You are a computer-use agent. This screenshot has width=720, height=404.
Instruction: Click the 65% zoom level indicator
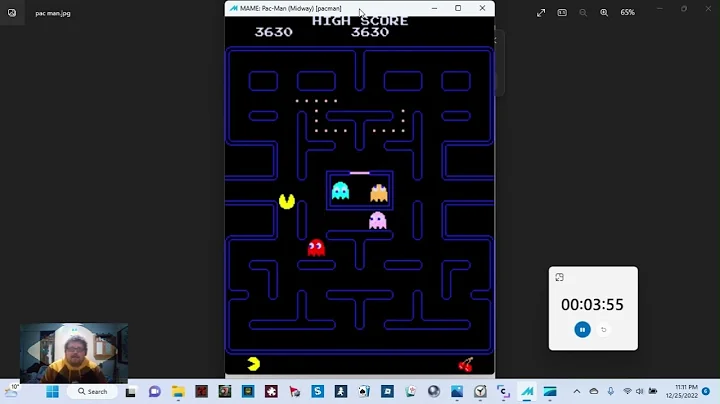628,12
